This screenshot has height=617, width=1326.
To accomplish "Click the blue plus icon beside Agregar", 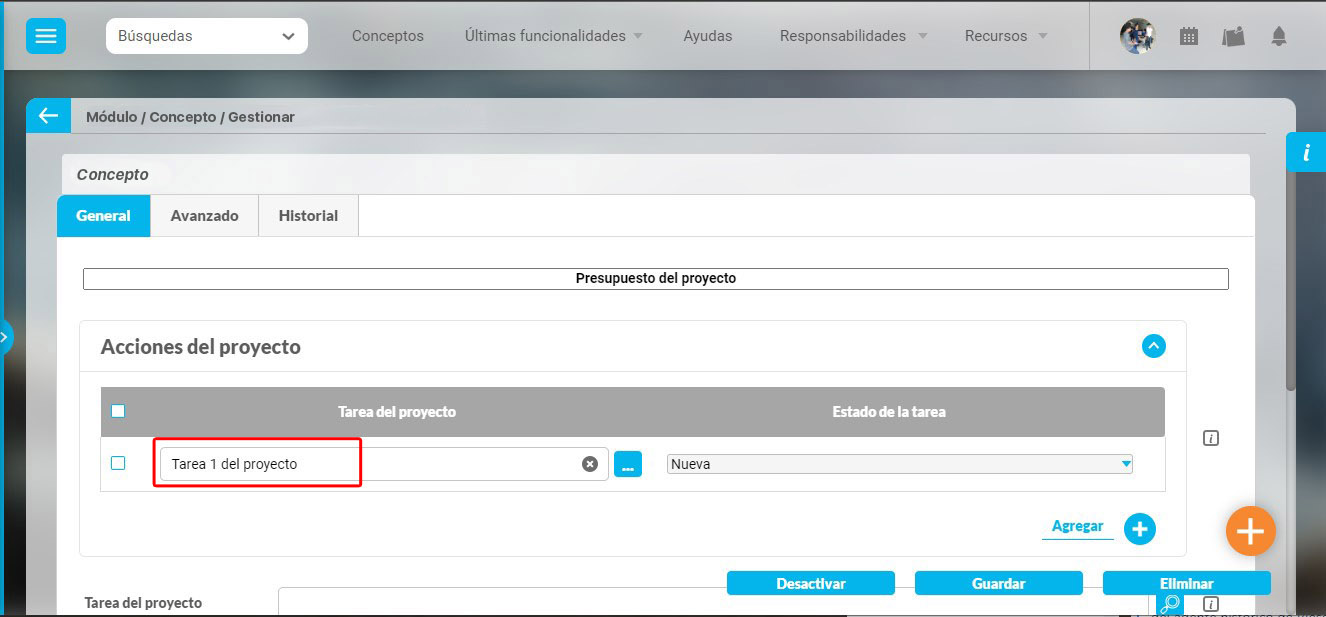I will 1139,529.
